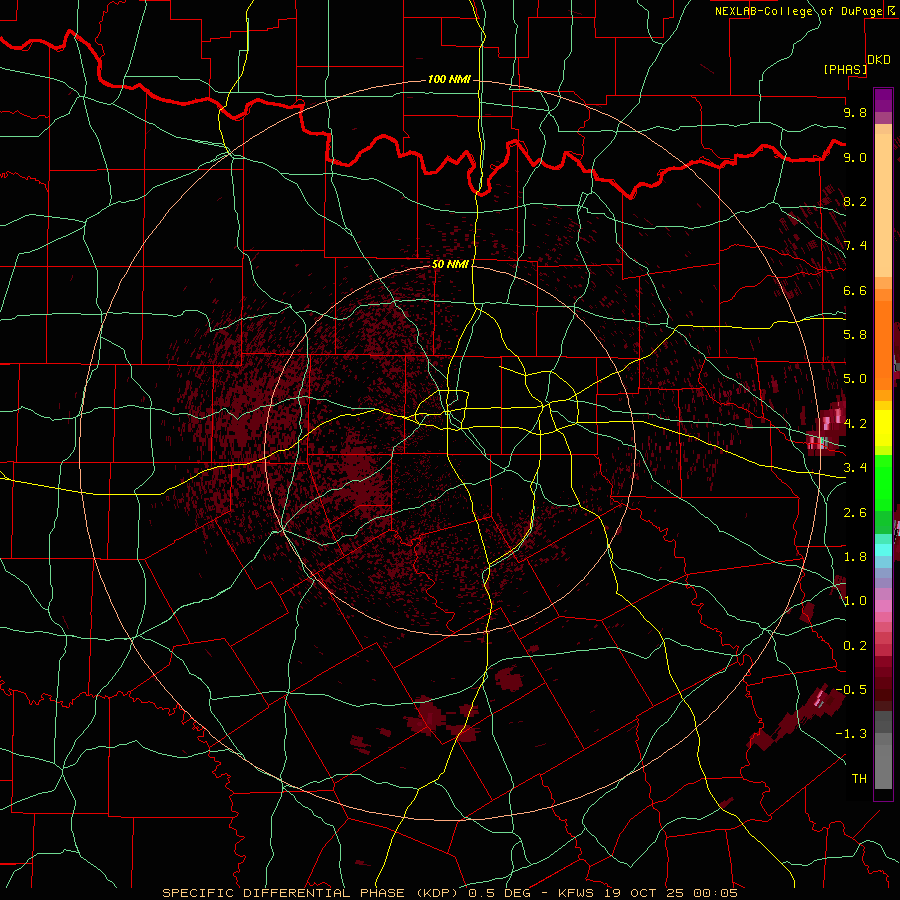The width and height of the screenshot is (900, 900).
Task: Click the [PHAS] units label
Action: (845, 69)
